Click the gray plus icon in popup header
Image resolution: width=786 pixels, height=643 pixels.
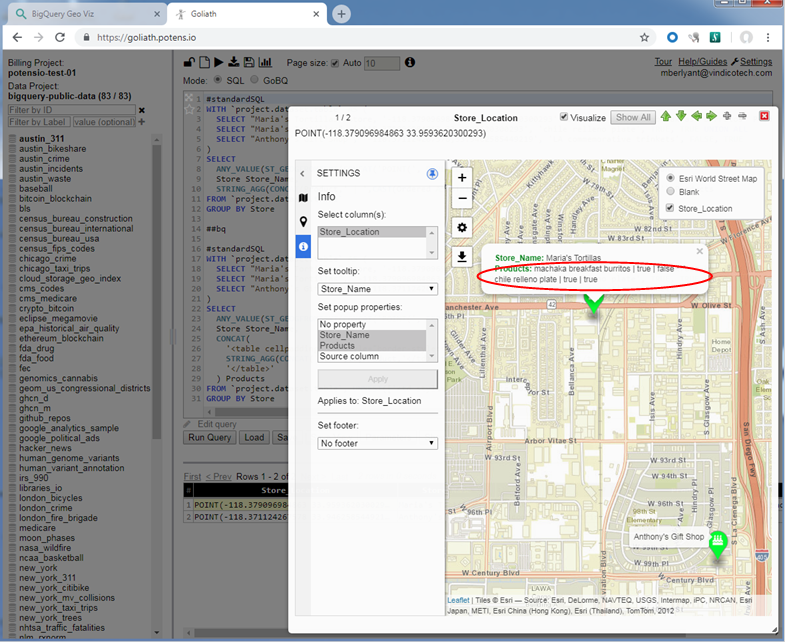click(x=727, y=116)
